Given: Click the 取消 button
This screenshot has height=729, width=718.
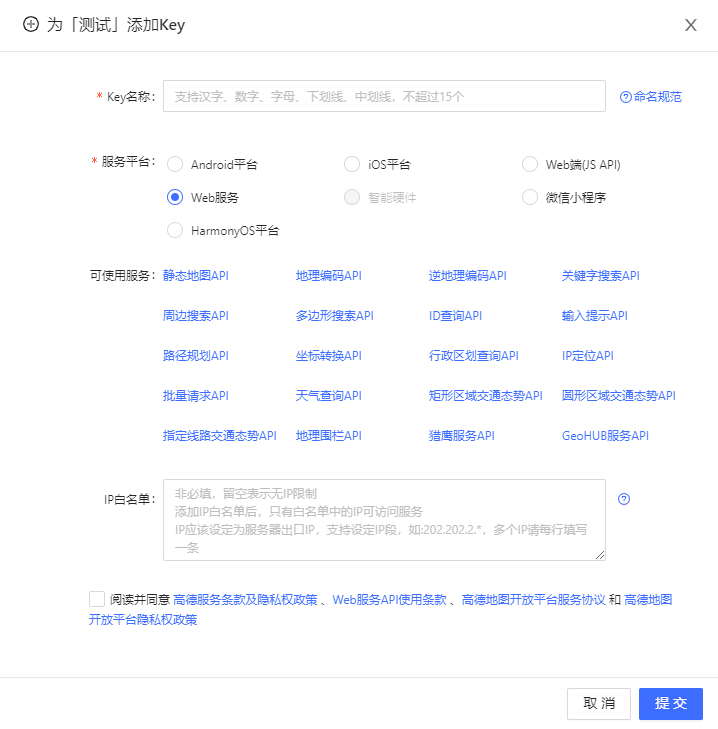Looking at the screenshot, I should point(599,703).
